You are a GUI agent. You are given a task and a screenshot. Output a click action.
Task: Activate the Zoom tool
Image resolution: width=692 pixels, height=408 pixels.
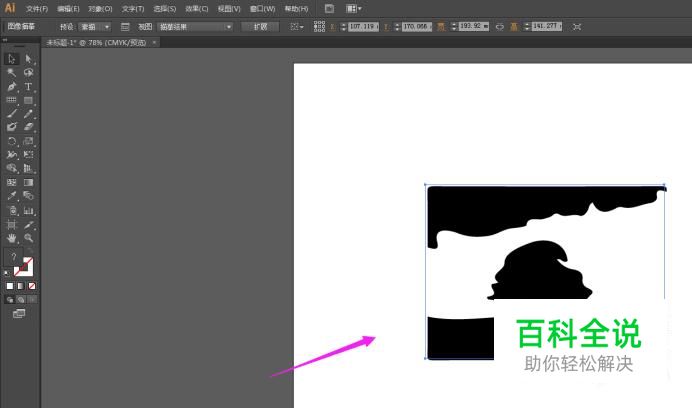(28, 239)
